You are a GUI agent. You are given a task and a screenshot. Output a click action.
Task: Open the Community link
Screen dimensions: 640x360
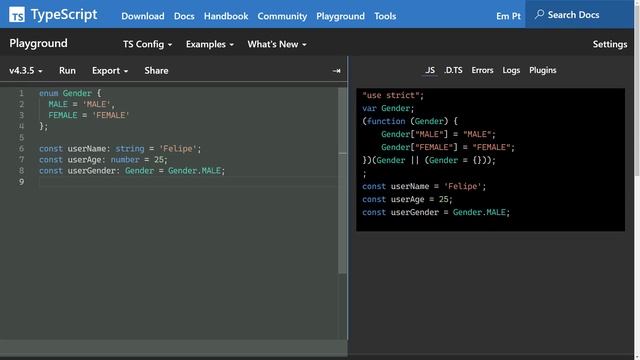pos(282,16)
